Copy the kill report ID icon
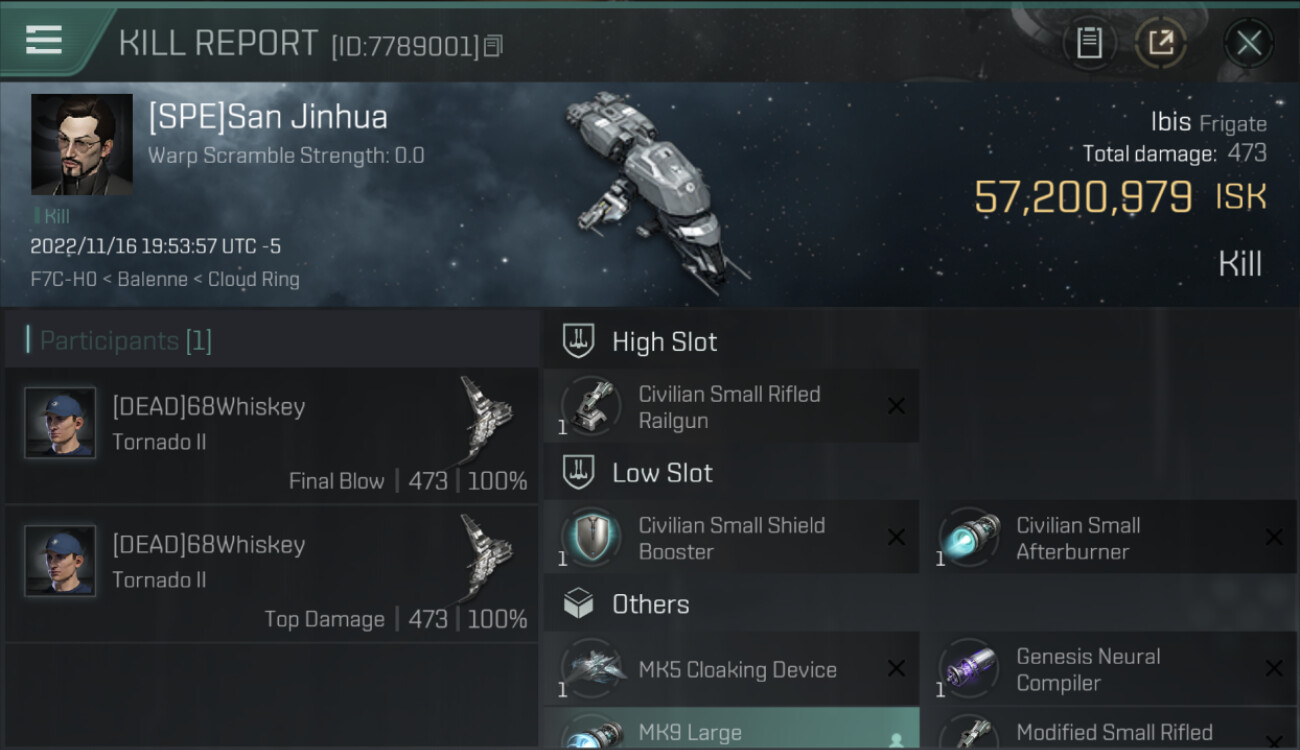Image resolution: width=1300 pixels, height=750 pixels. click(x=493, y=46)
